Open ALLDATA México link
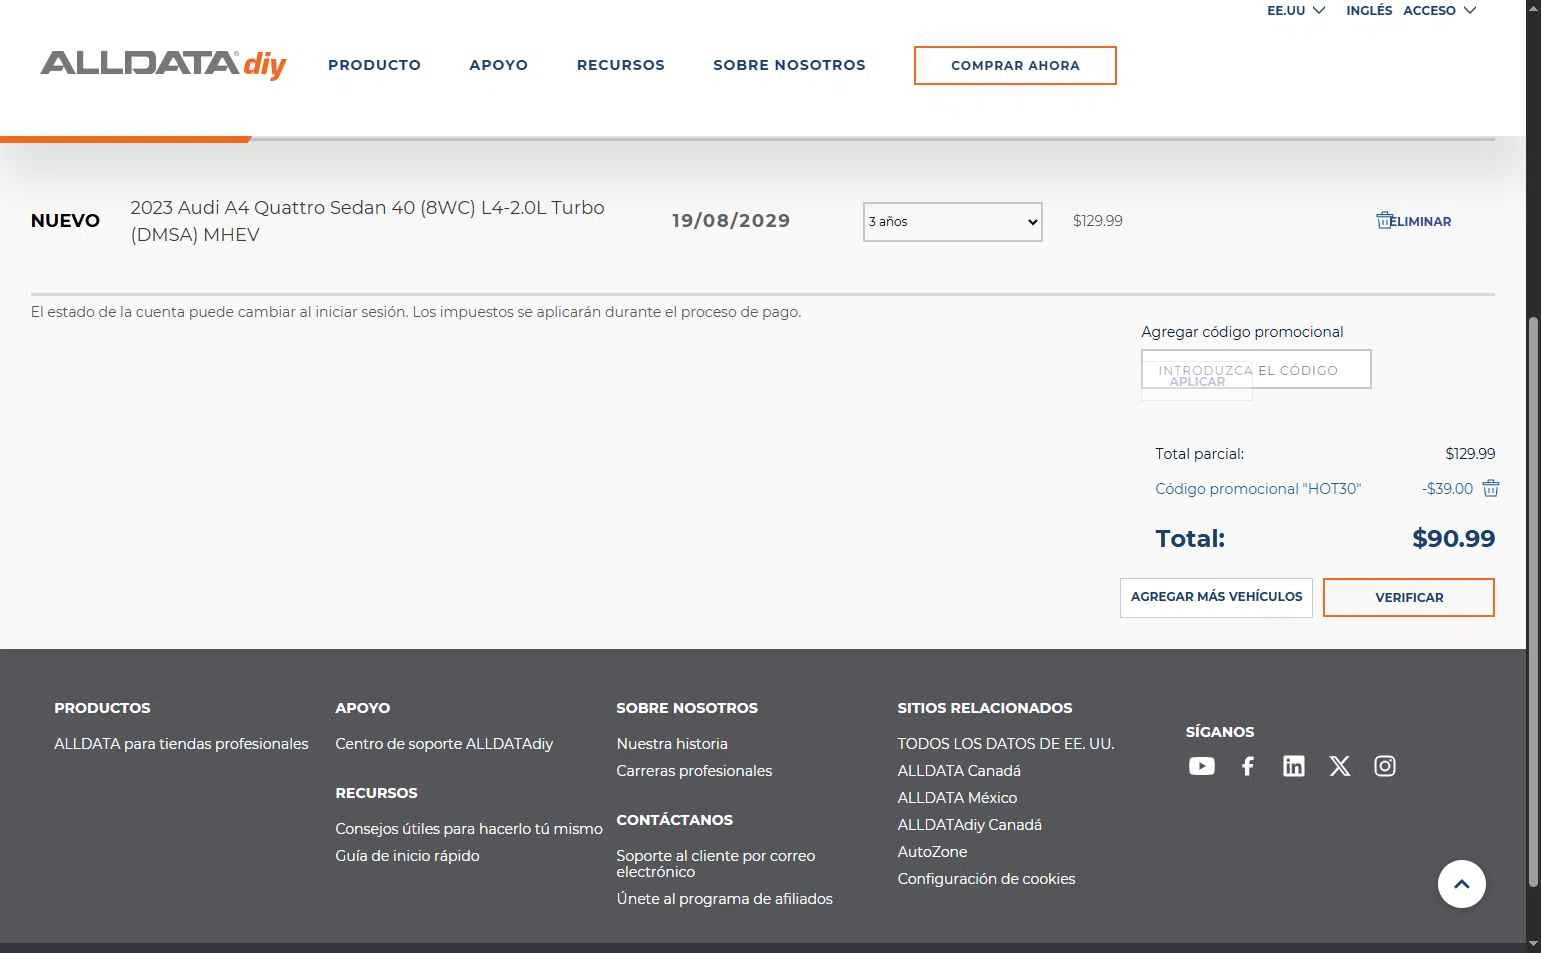Viewport: 1541px width, 953px height. (x=957, y=798)
